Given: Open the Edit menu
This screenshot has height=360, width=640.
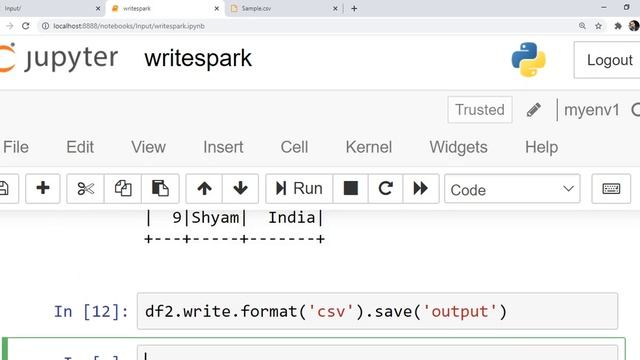Looking at the screenshot, I should coord(80,147).
